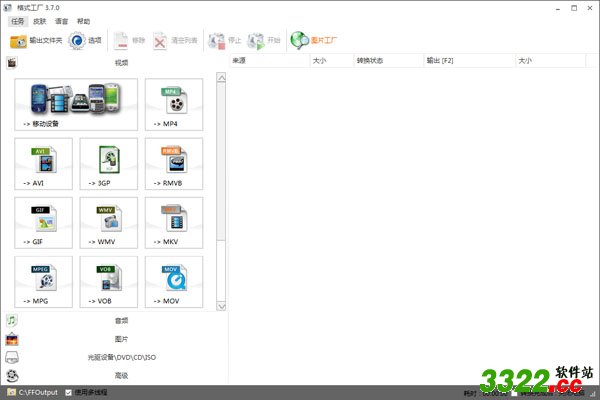Open the 任务 task menu
600x400 pixels.
17,20
